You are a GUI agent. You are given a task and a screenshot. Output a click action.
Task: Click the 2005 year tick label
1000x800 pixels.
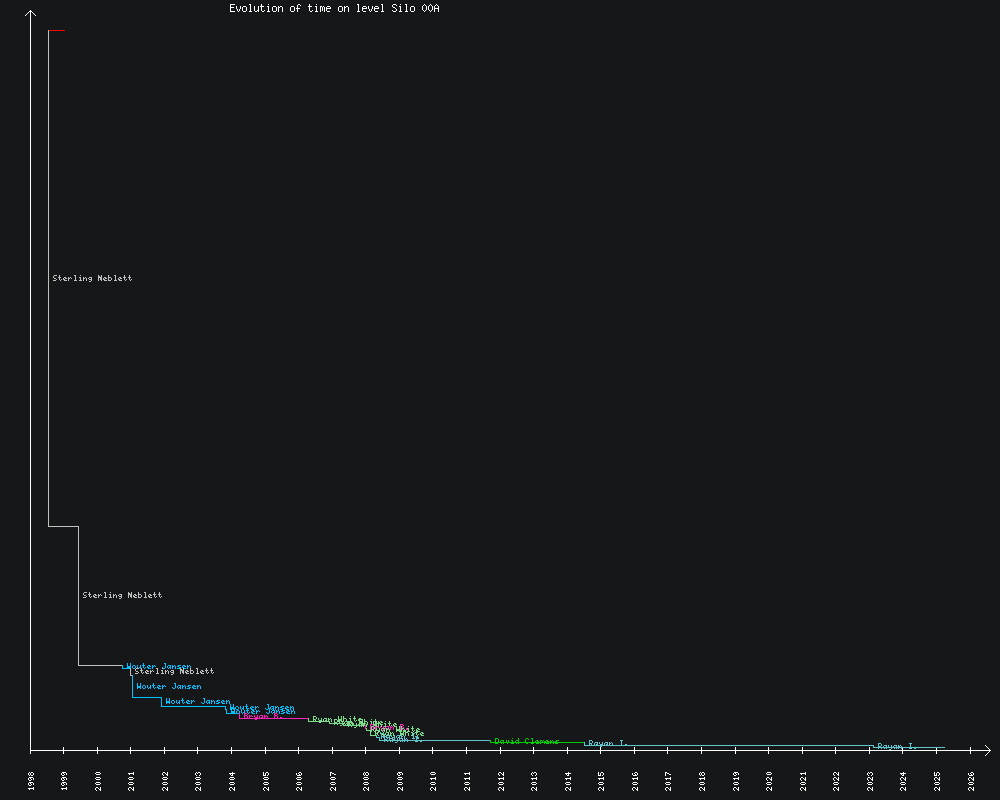click(x=266, y=781)
